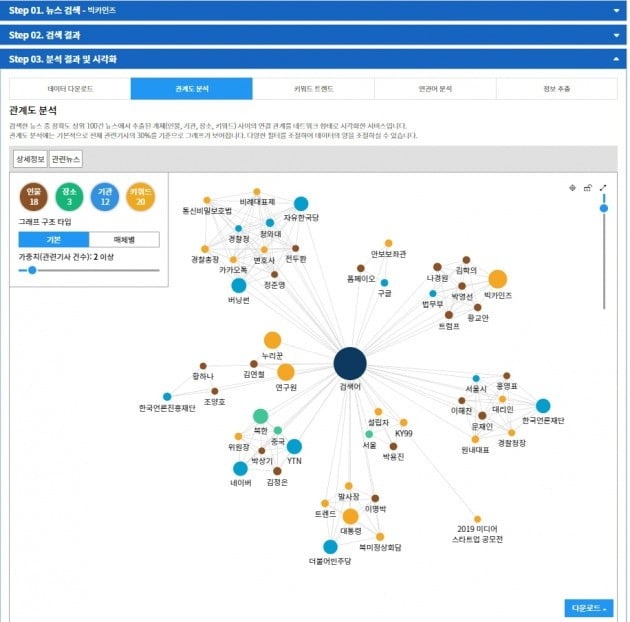630x622 pixels.
Task: Select 매체별 graph structure type
Action: (123, 240)
